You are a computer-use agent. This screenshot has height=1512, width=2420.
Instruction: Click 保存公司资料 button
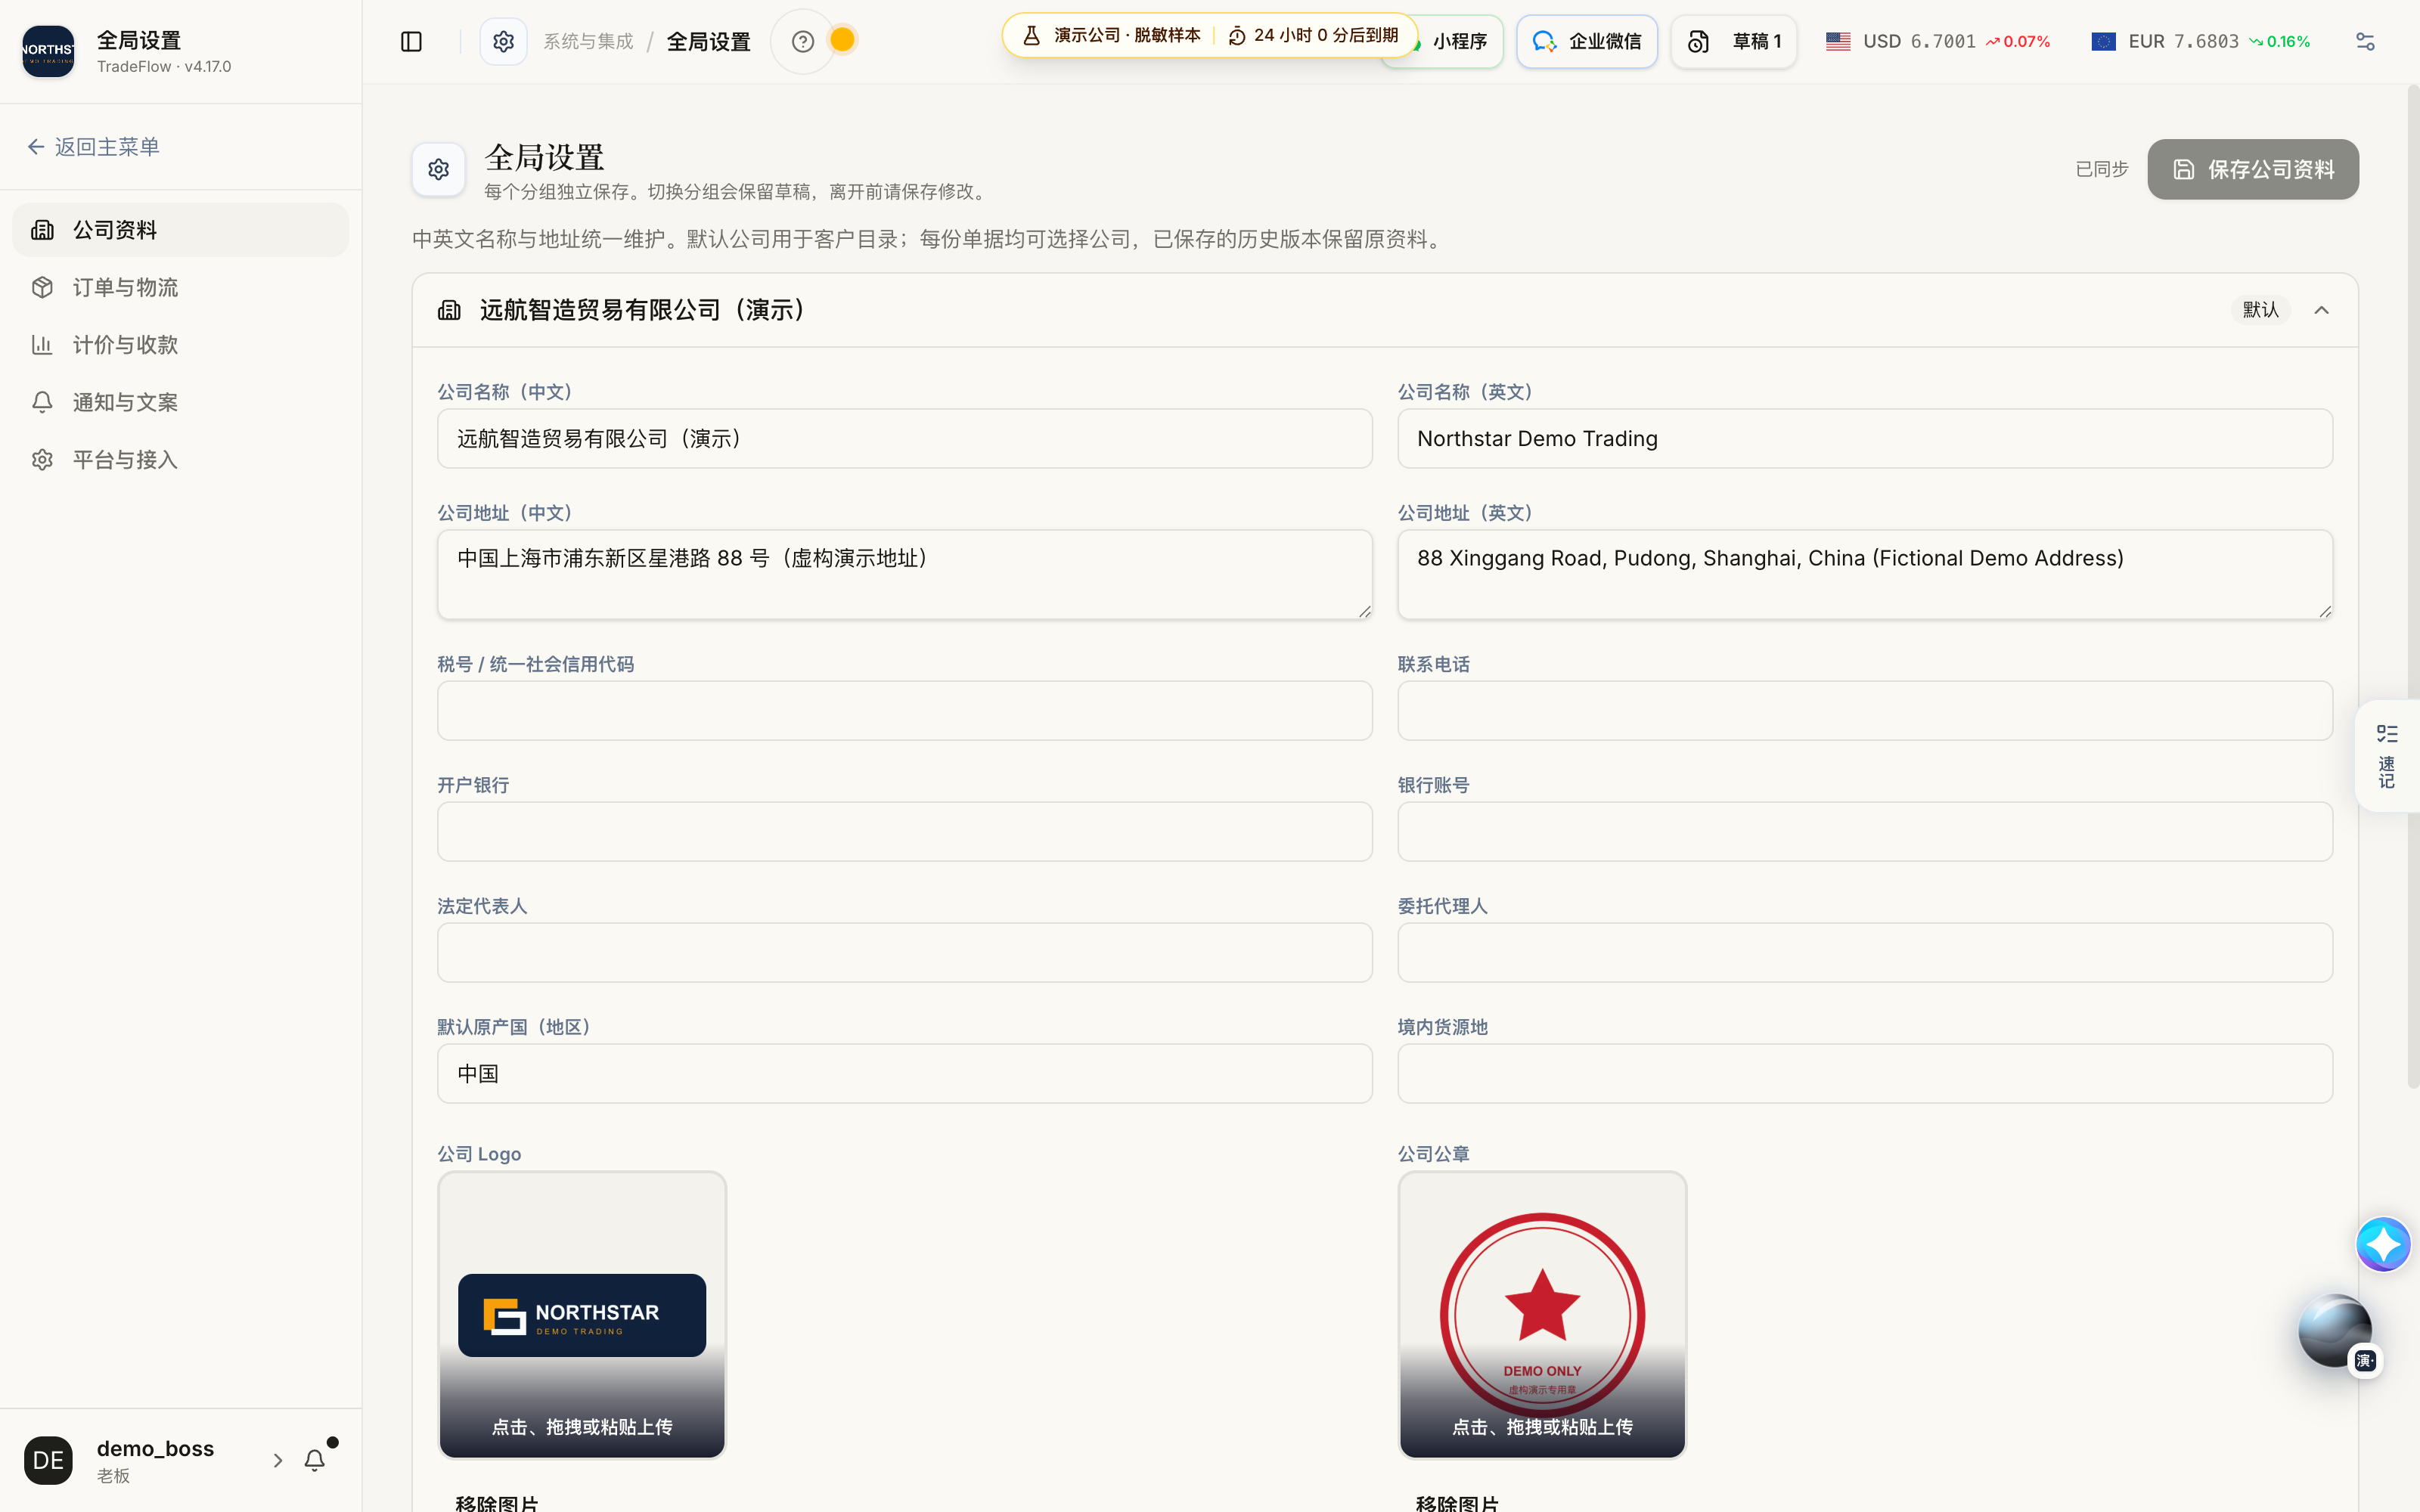(2253, 169)
